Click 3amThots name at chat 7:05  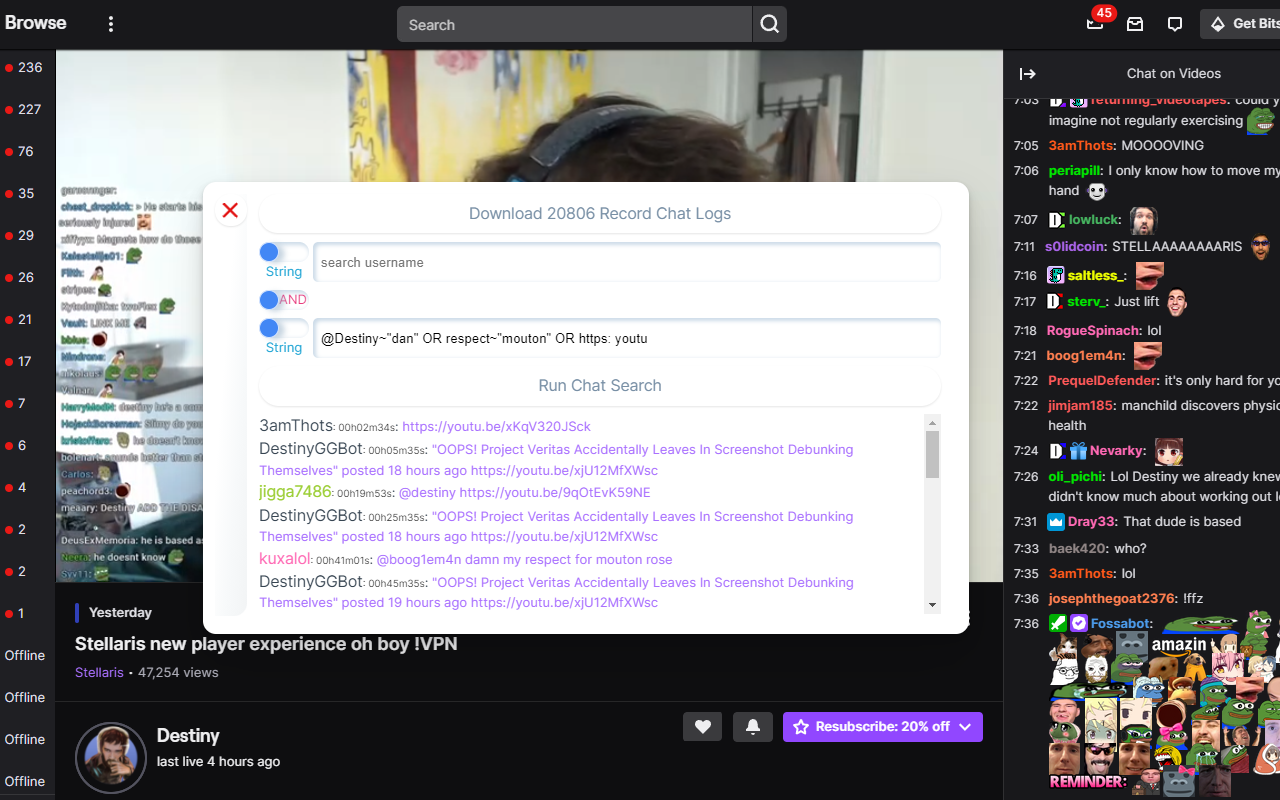1081,146
